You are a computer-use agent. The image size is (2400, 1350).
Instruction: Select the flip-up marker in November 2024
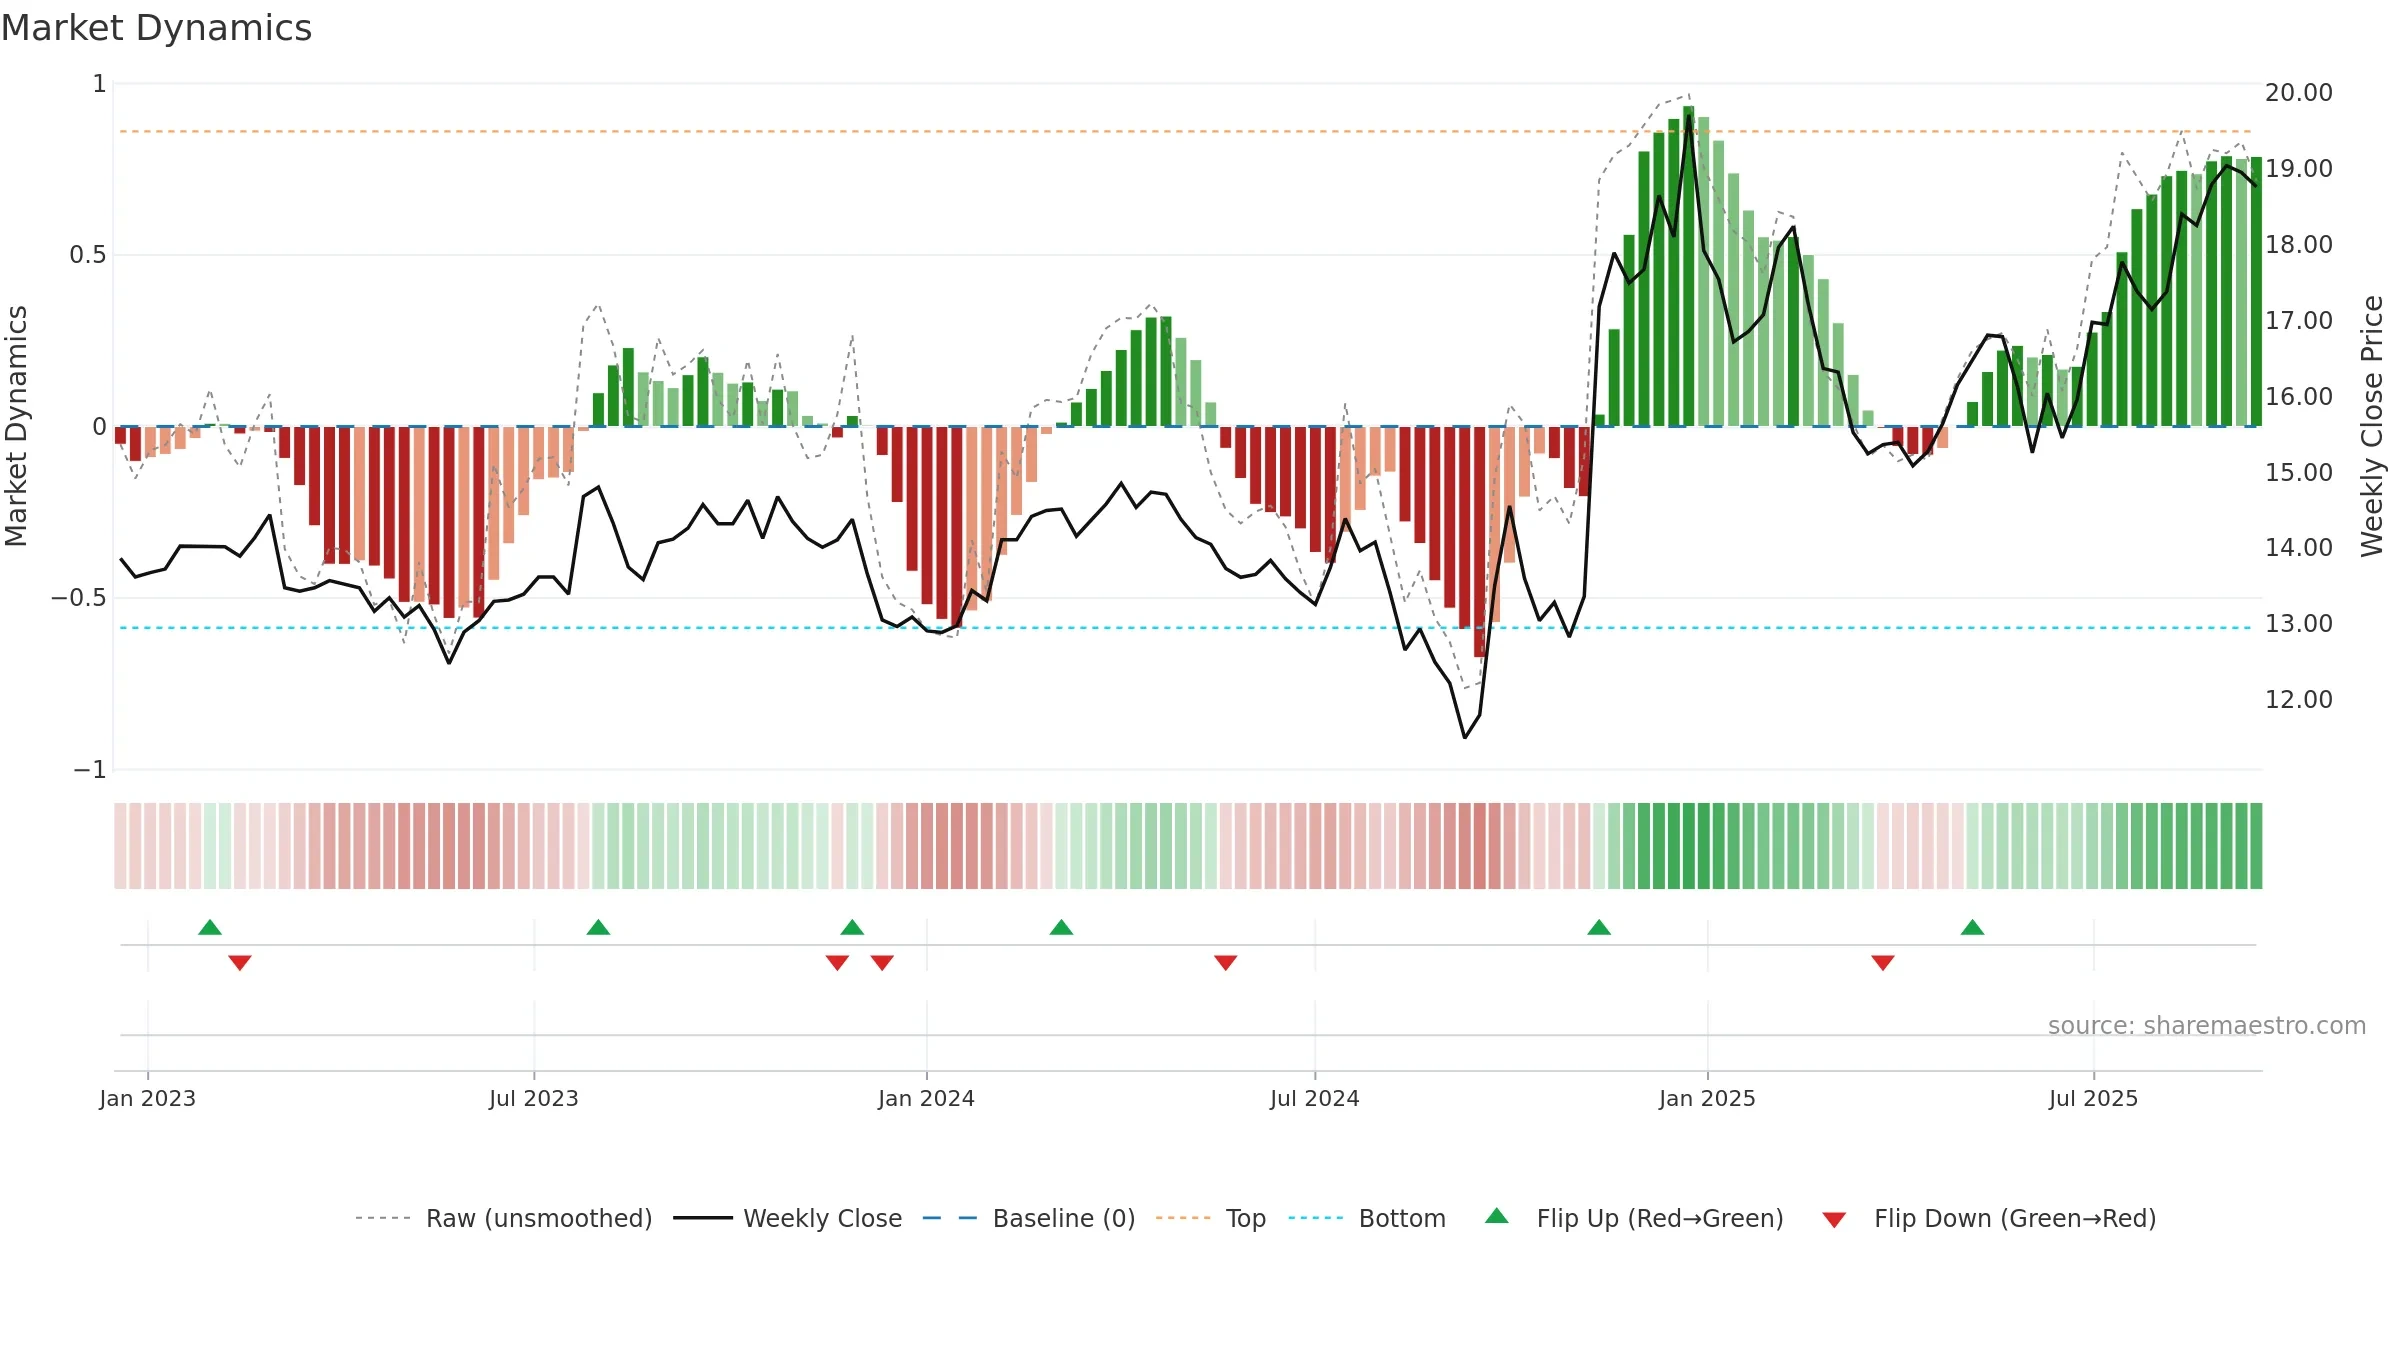point(1599,927)
